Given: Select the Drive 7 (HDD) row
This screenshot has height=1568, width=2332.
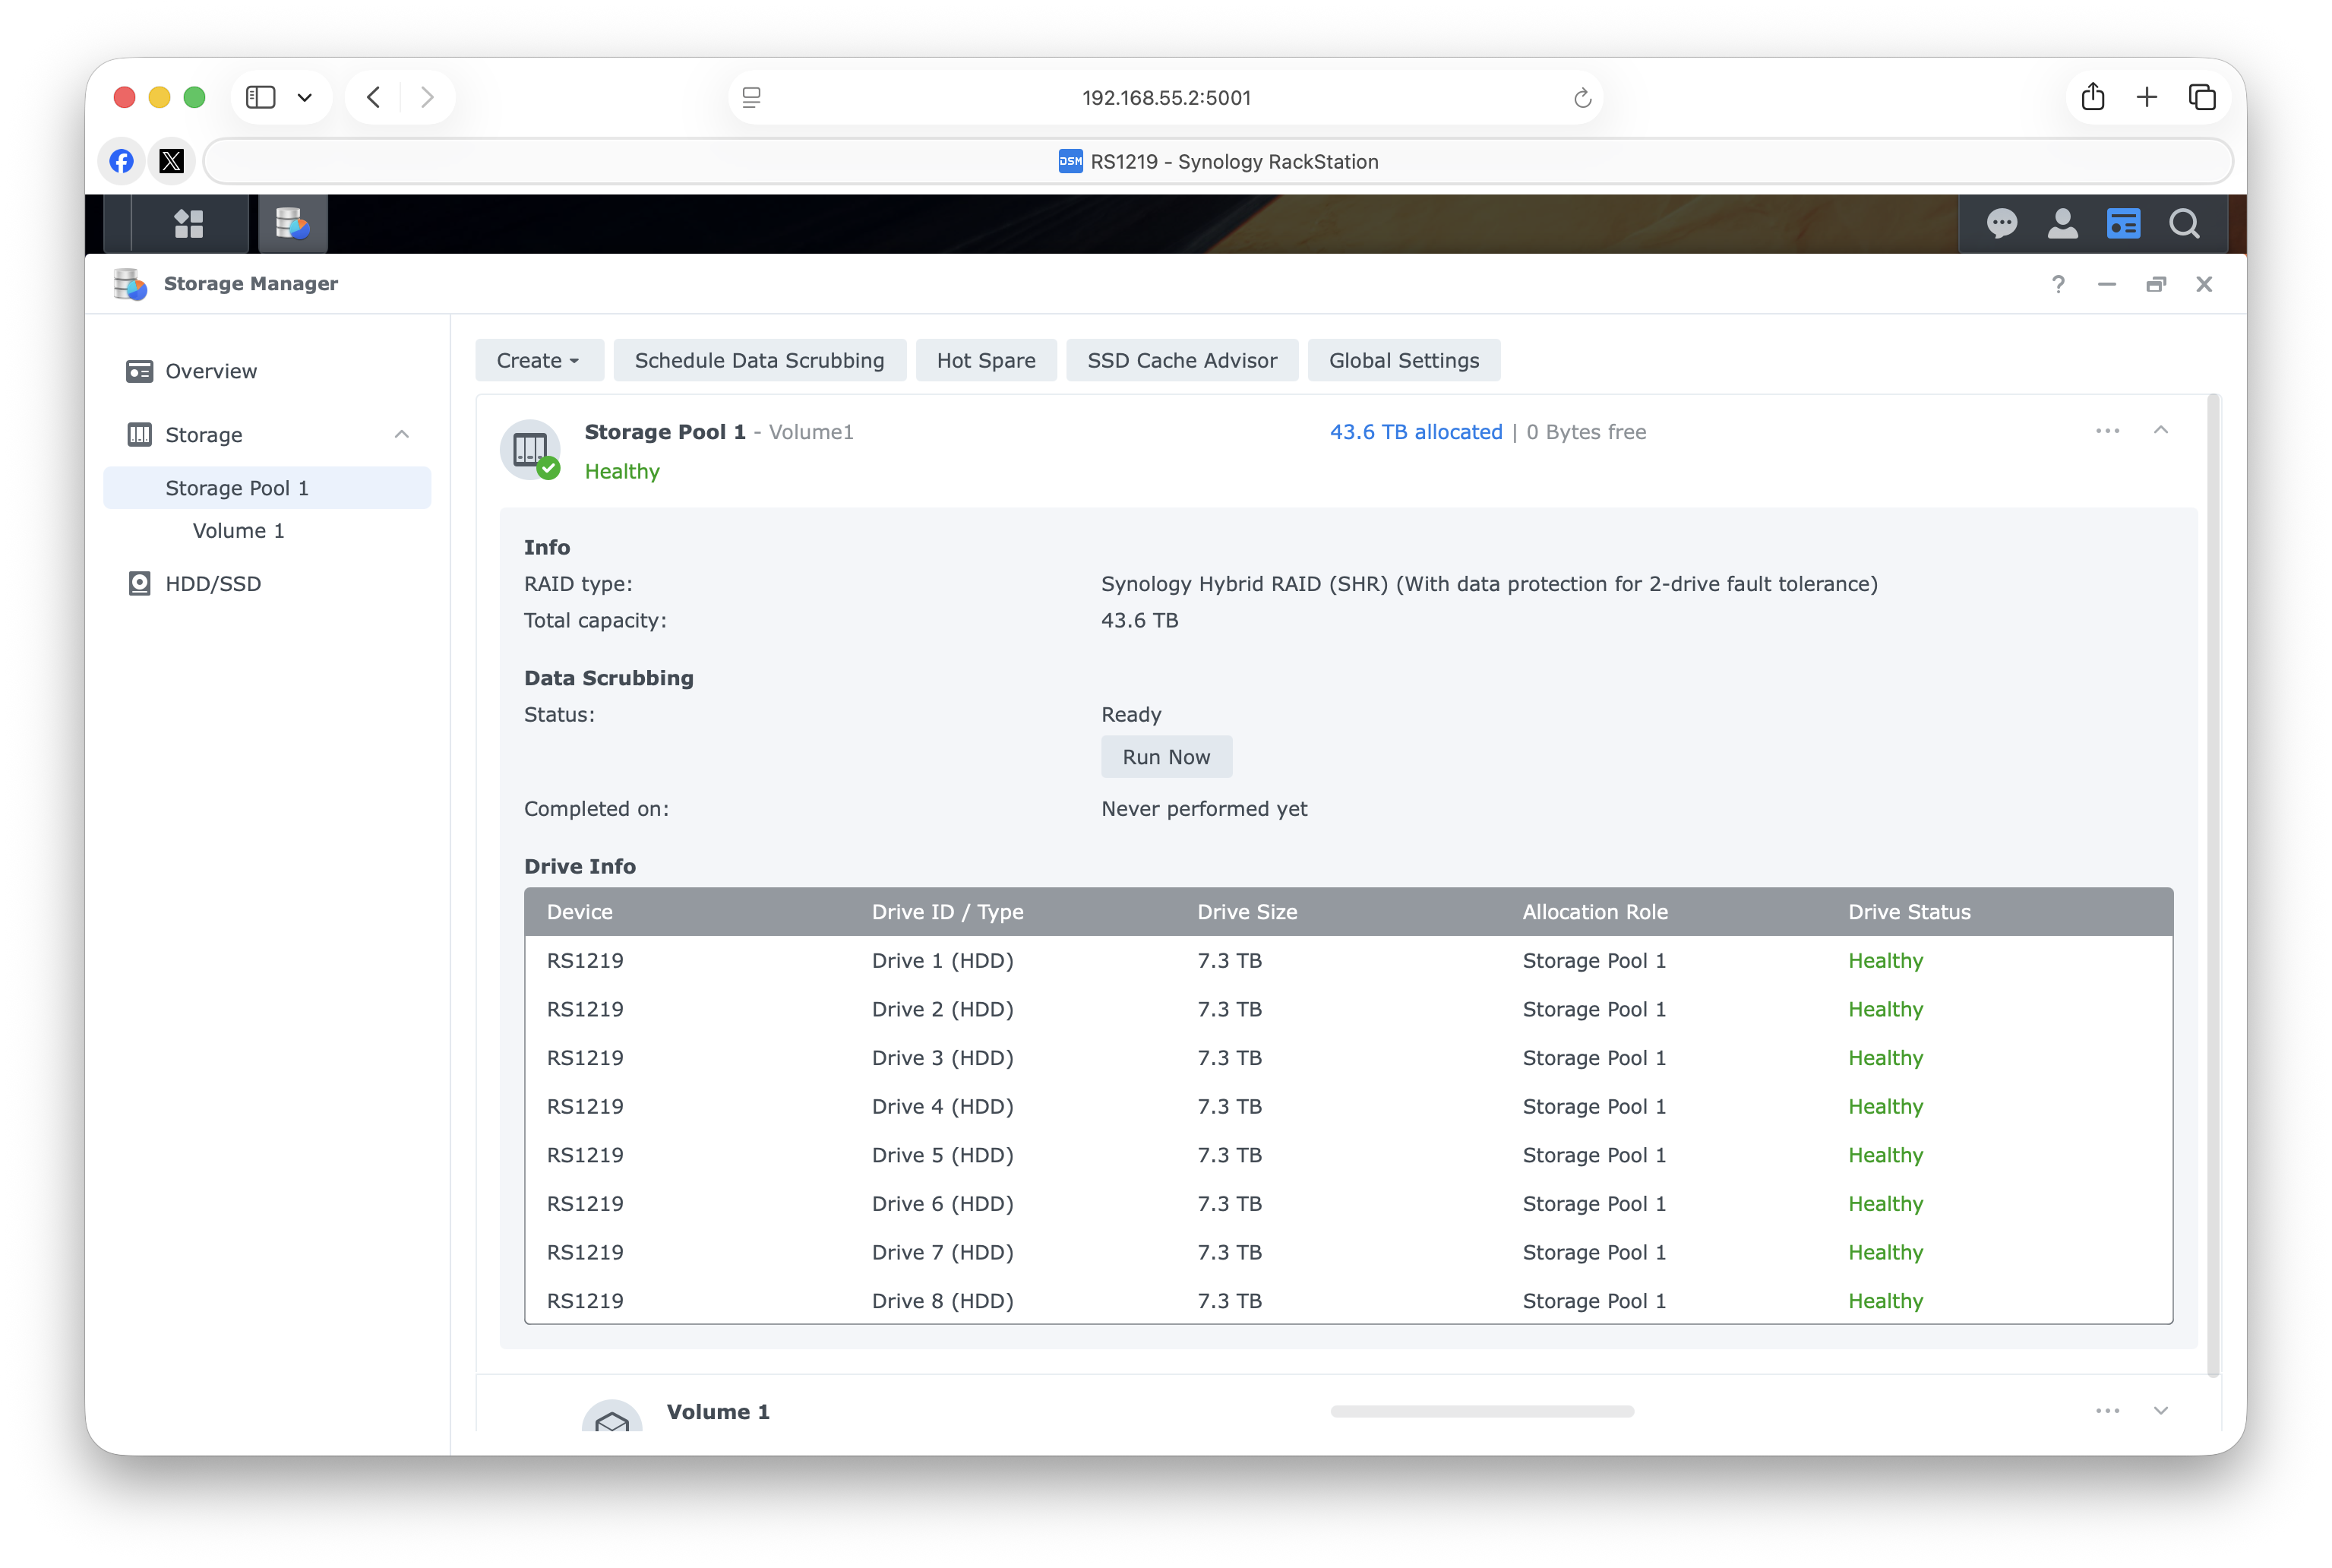Looking at the screenshot, I should coord(1349,1252).
